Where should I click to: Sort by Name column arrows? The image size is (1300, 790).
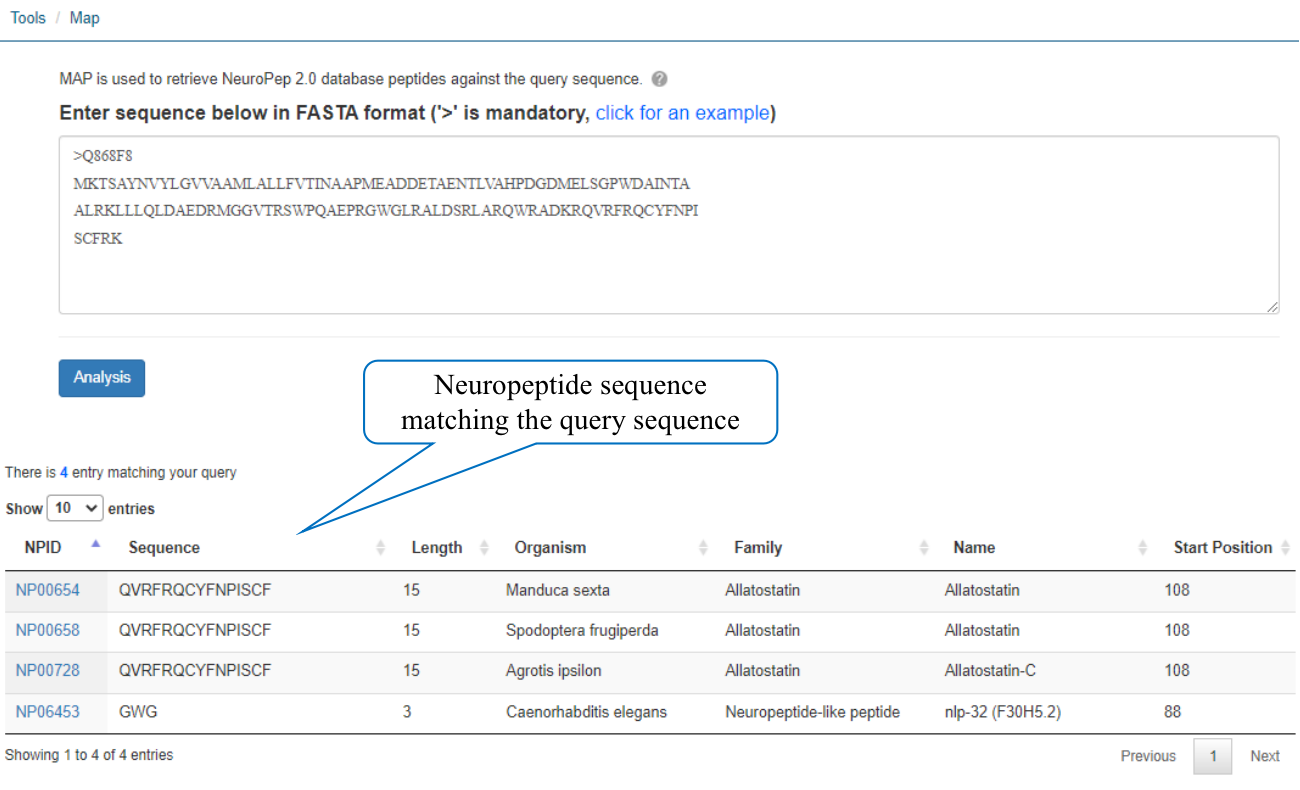(x=1143, y=548)
